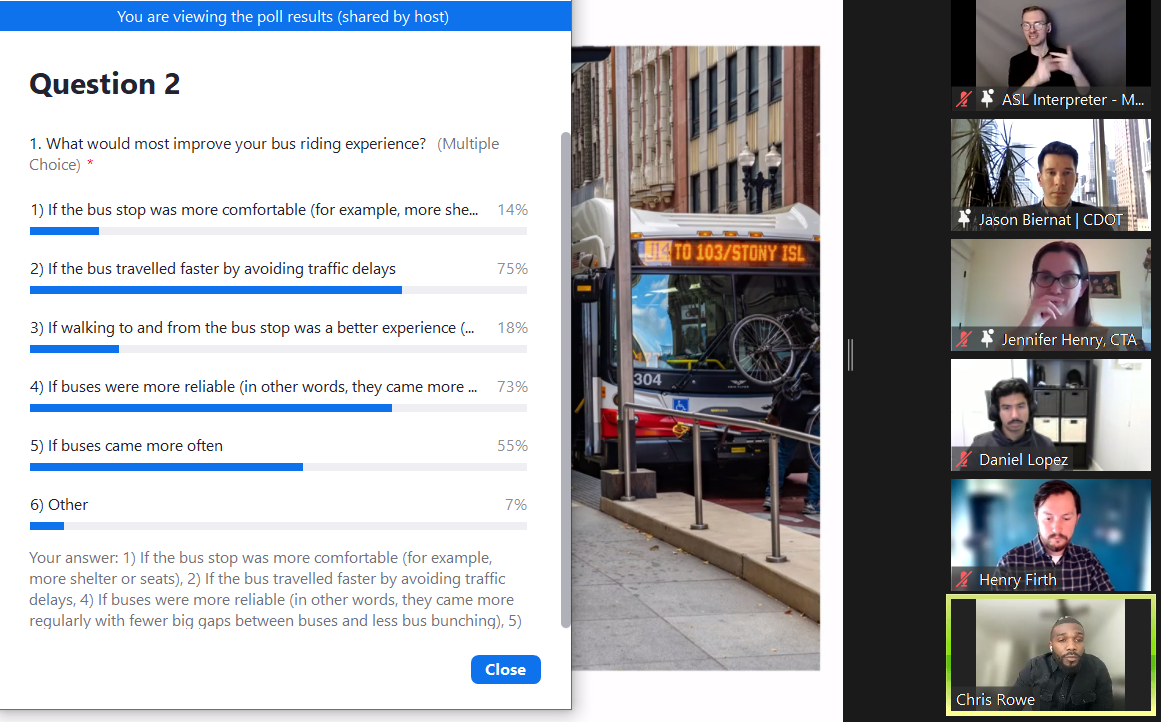Click the 75% traffic delays result bar
This screenshot has width=1161, height=722.
[278, 290]
